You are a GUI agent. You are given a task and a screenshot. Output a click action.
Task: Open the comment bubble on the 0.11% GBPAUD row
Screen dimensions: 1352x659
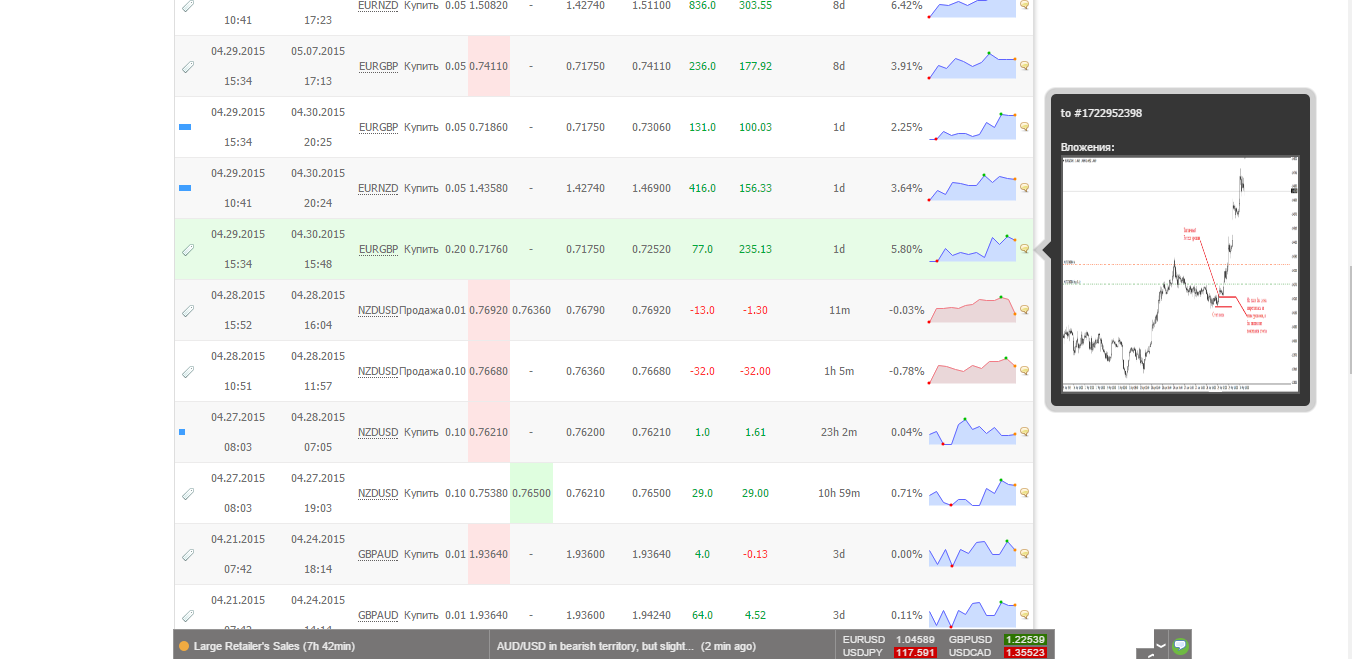[1024, 615]
